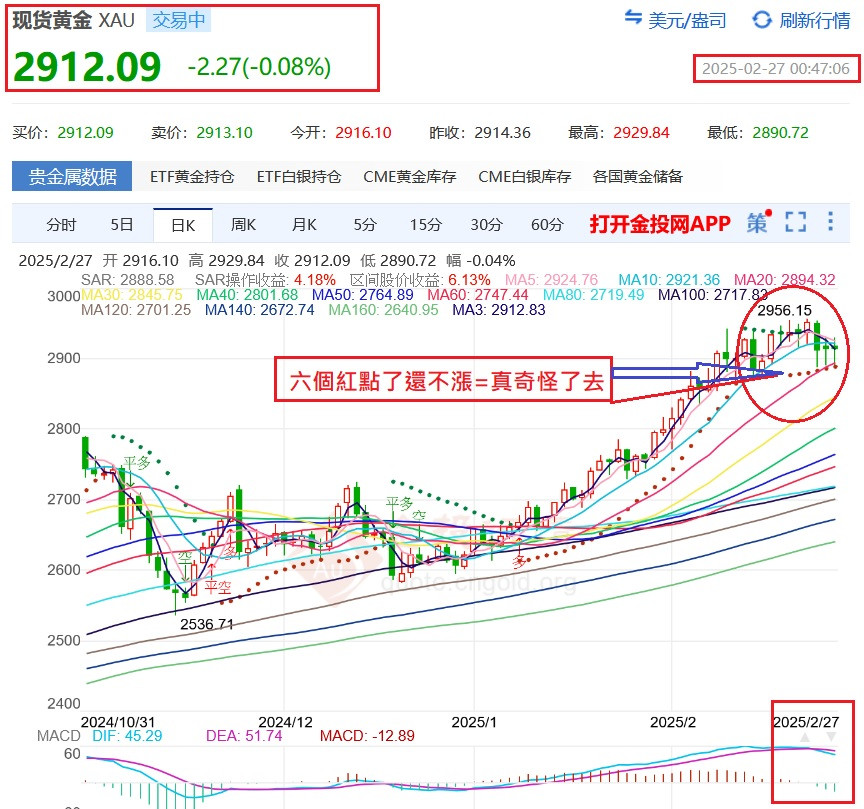Click the 打开金投网APP link
The height and width of the screenshot is (809, 864).
pos(660,224)
